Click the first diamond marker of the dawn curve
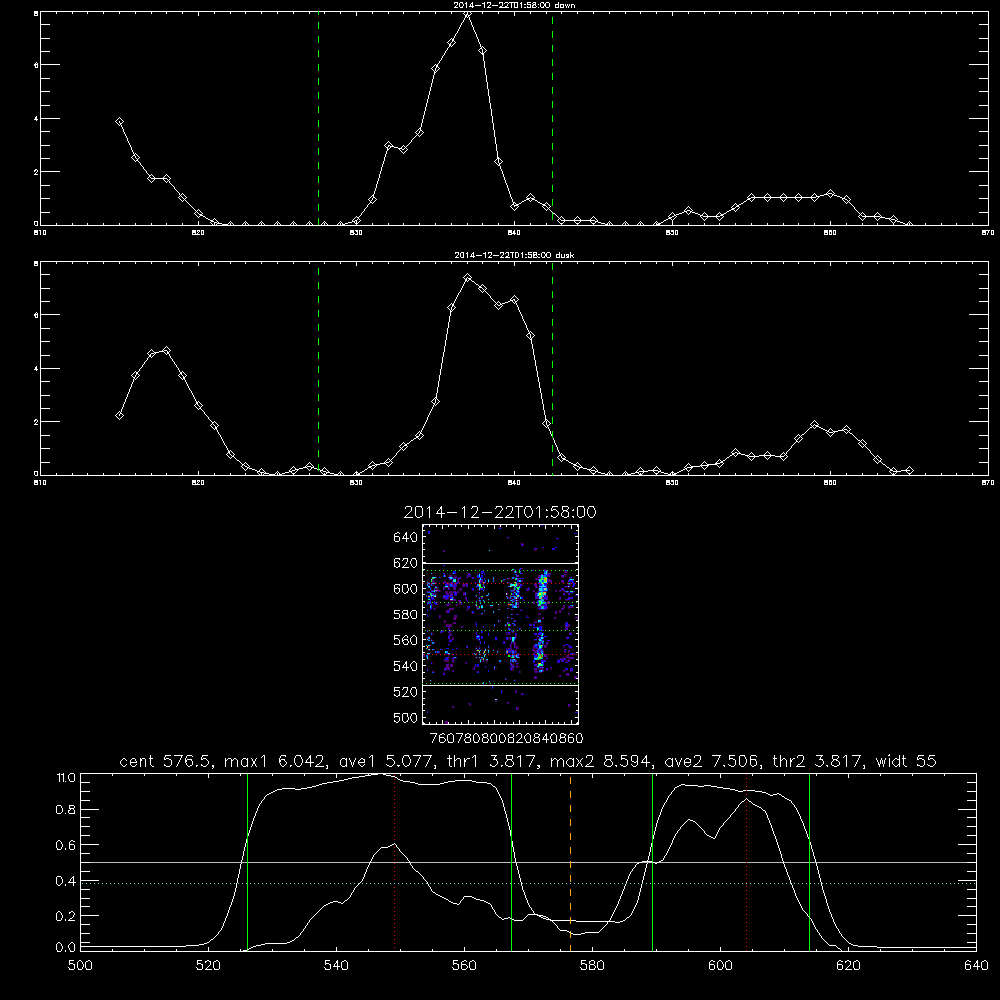Image resolution: width=1000 pixels, height=1000 pixels. (119, 122)
